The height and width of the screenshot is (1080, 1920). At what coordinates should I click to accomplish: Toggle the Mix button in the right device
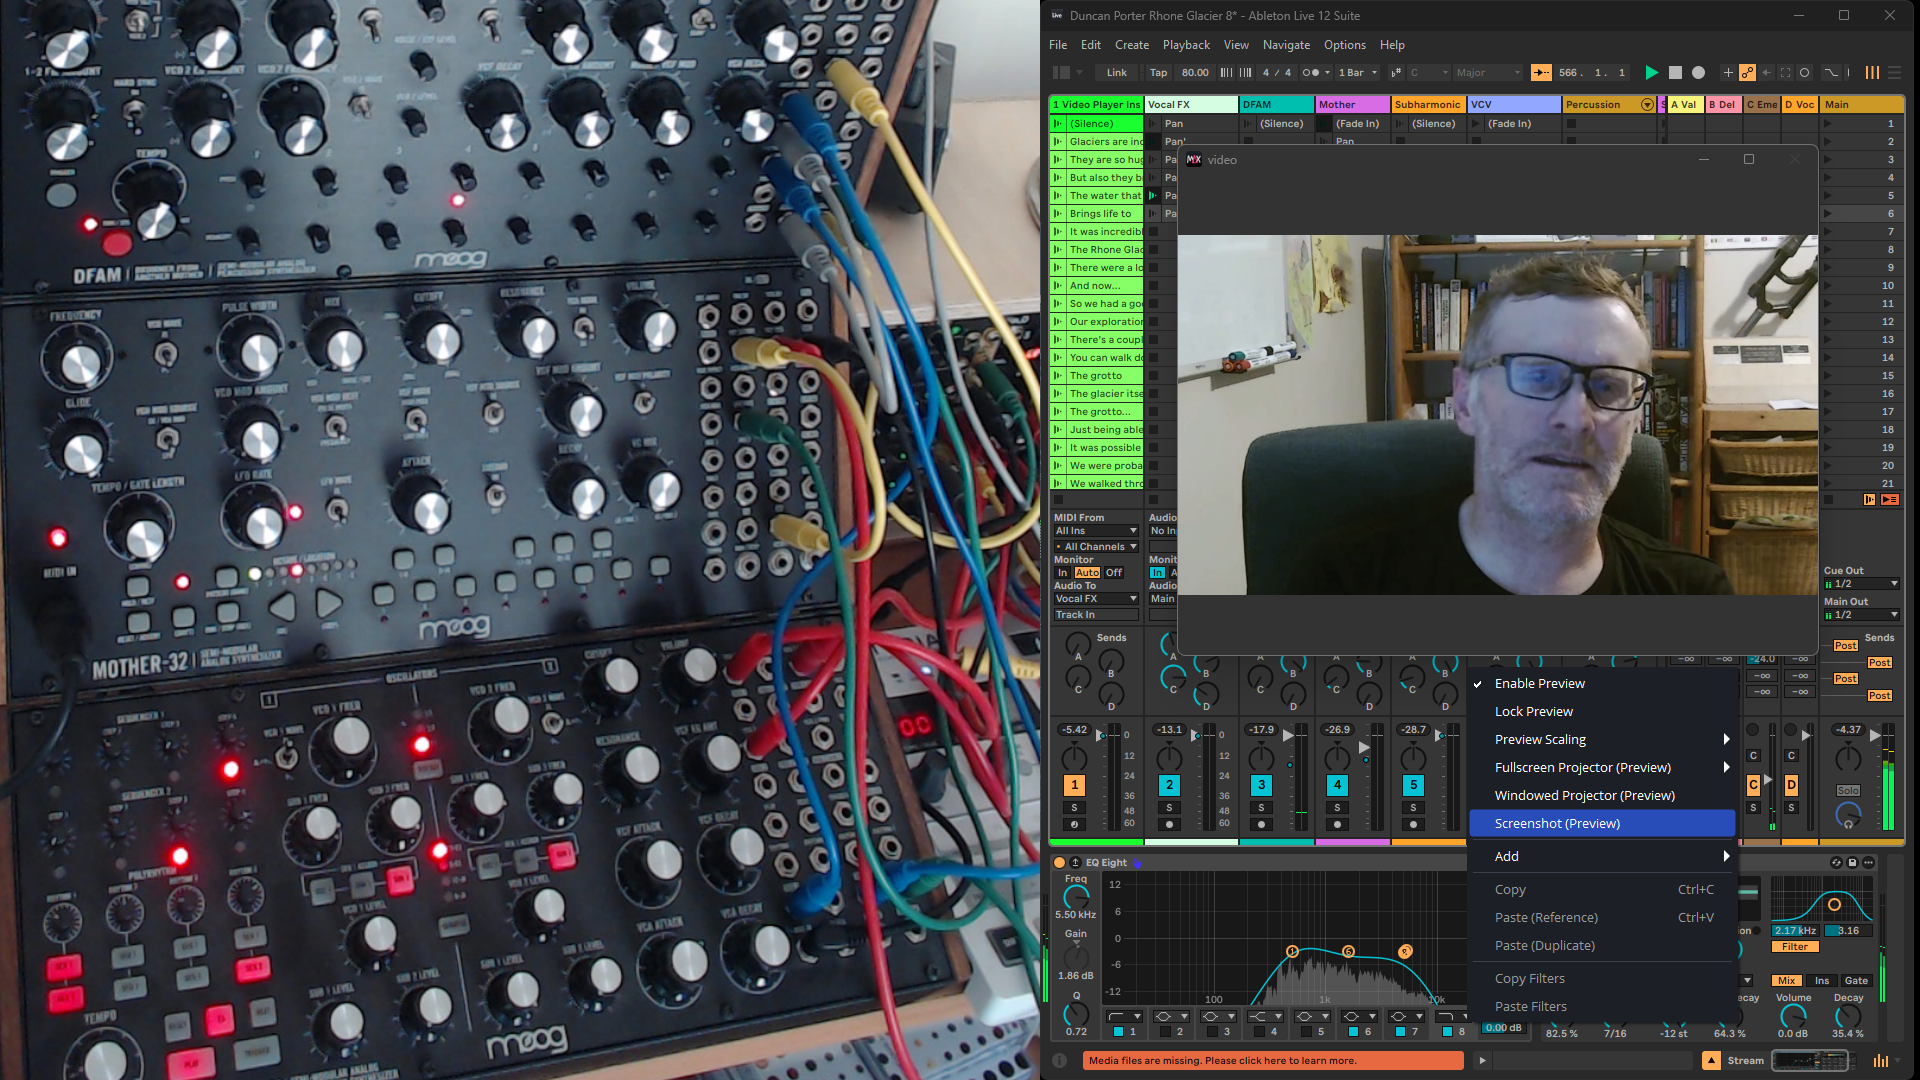pyautogui.click(x=1787, y=981)
